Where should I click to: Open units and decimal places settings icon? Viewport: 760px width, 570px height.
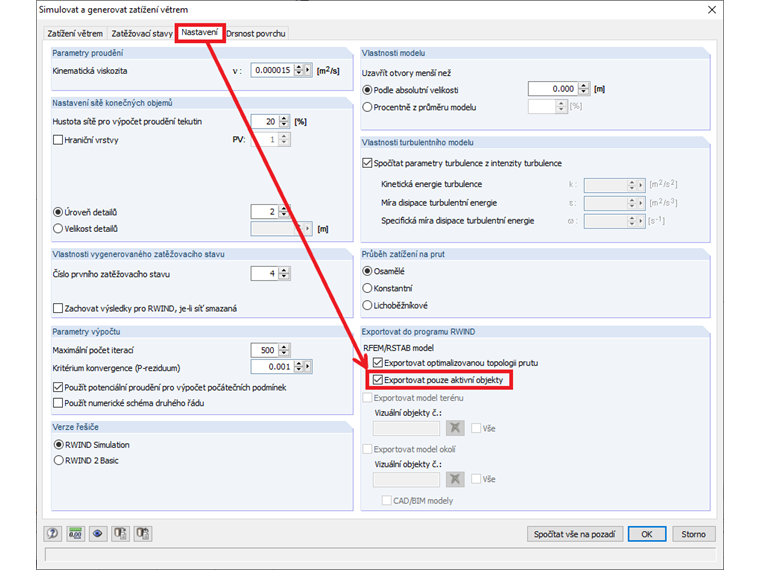75,534
